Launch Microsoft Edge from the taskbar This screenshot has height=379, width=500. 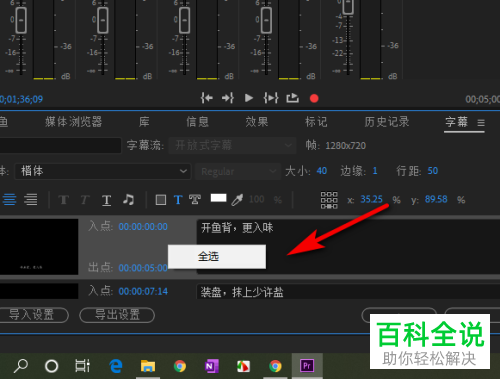pos(116,366)
